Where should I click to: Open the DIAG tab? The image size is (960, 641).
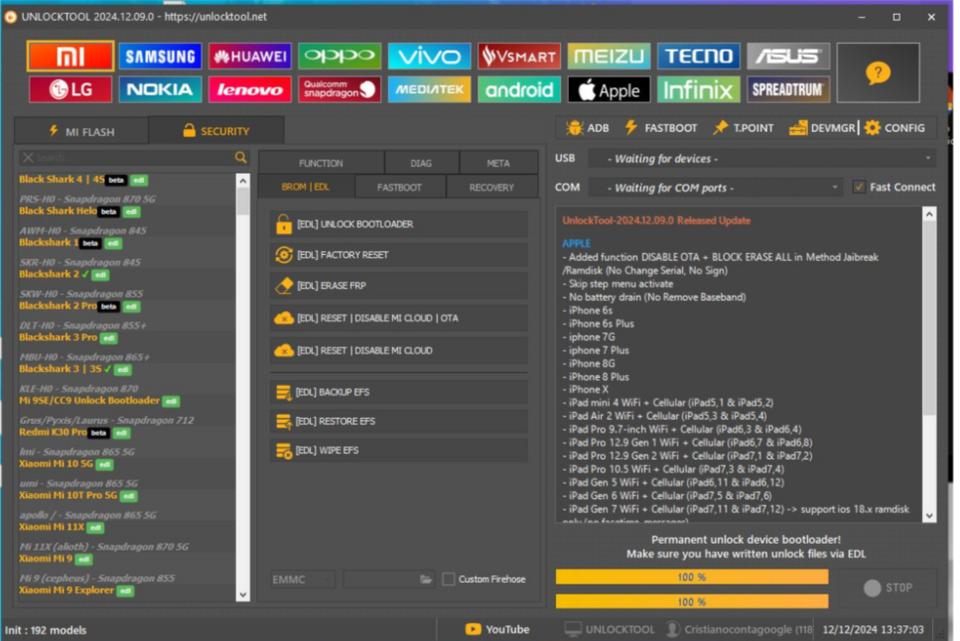point(421,163)
